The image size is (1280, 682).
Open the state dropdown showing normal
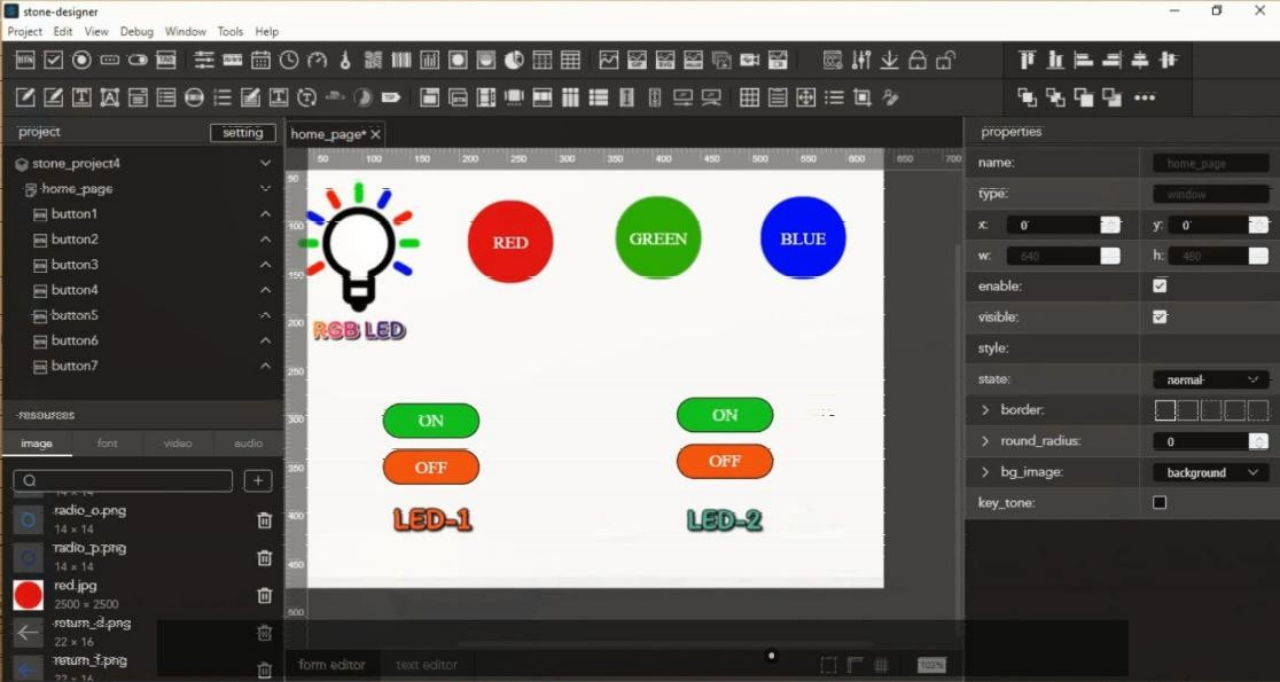point(1210,380)
